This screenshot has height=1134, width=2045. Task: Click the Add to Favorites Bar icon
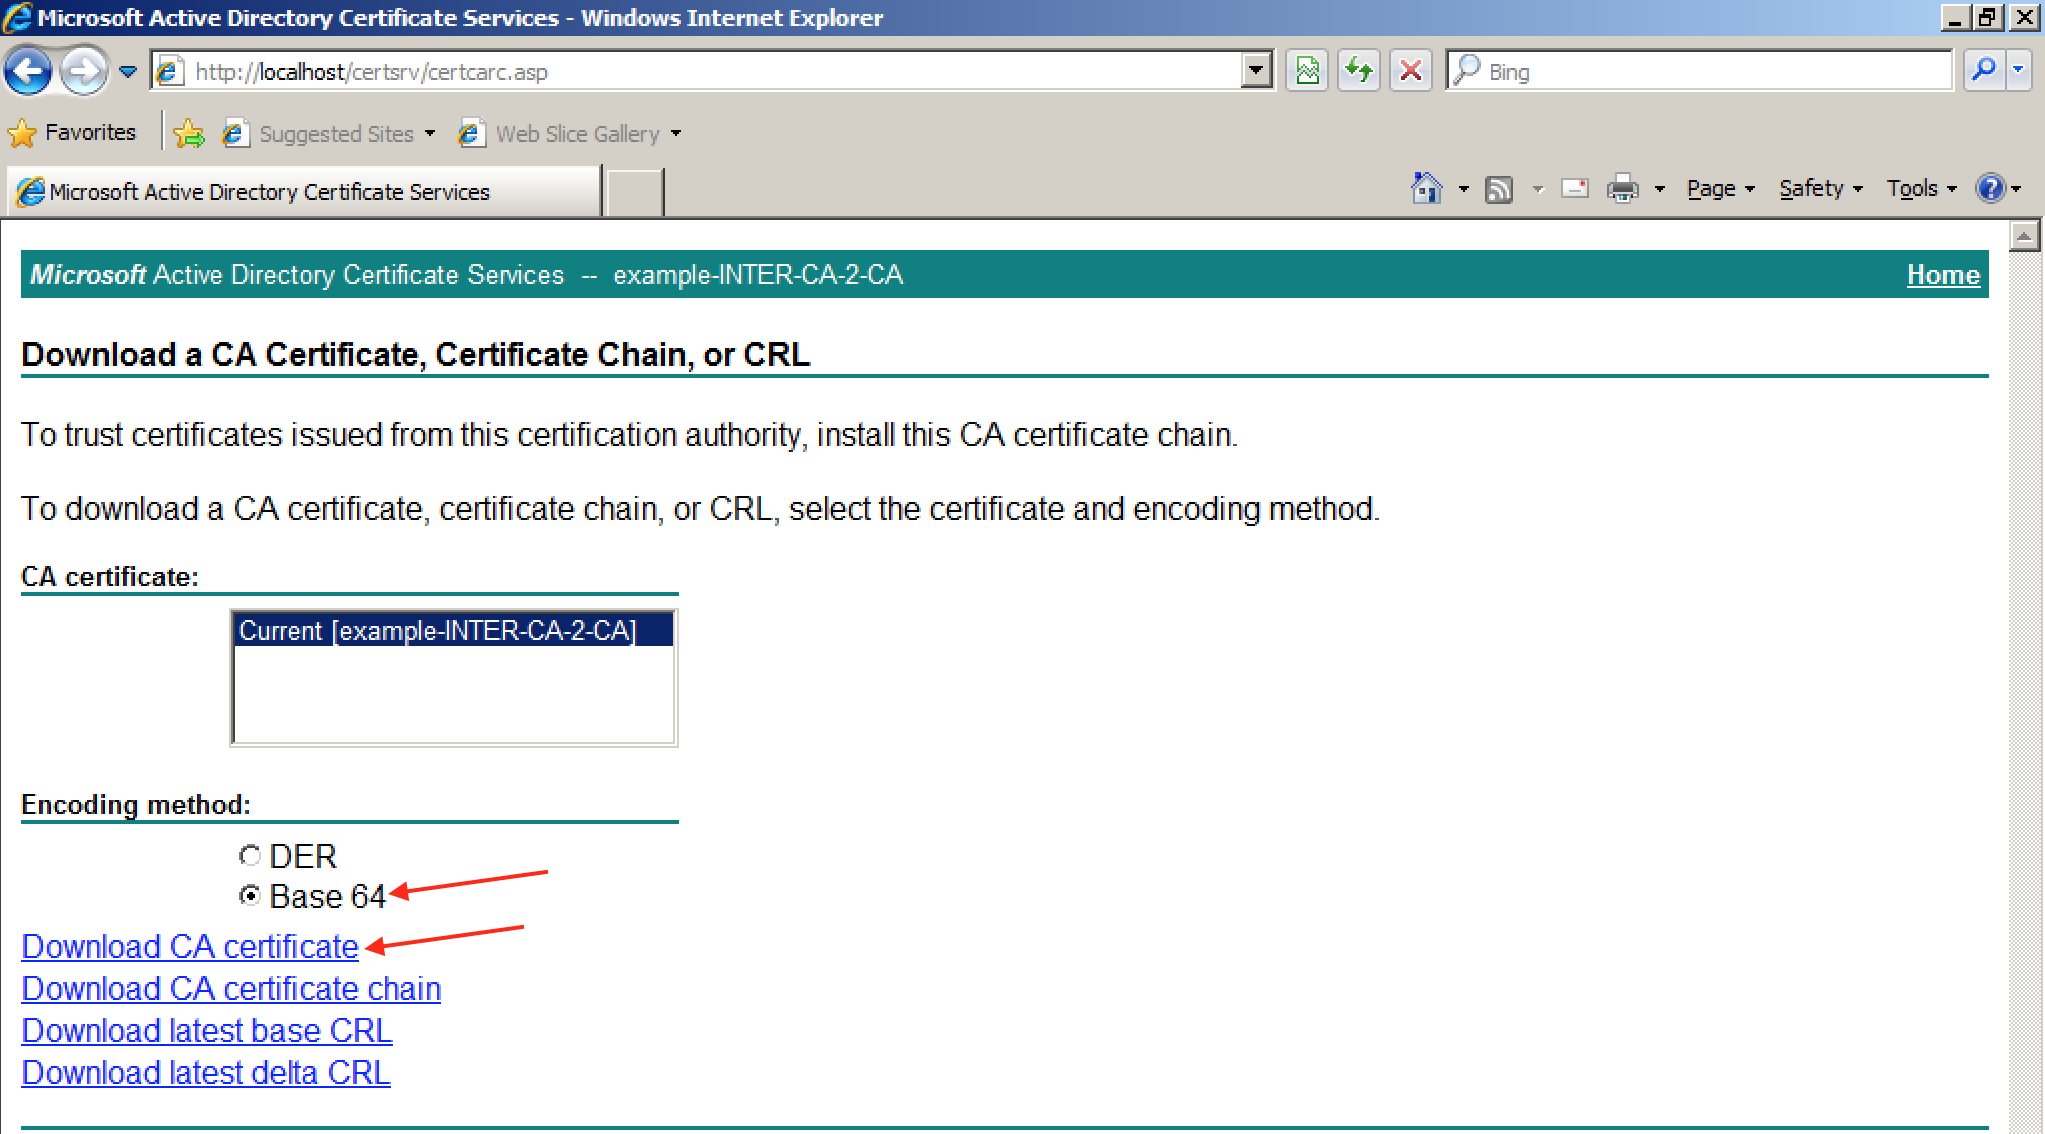click(188, 133)
